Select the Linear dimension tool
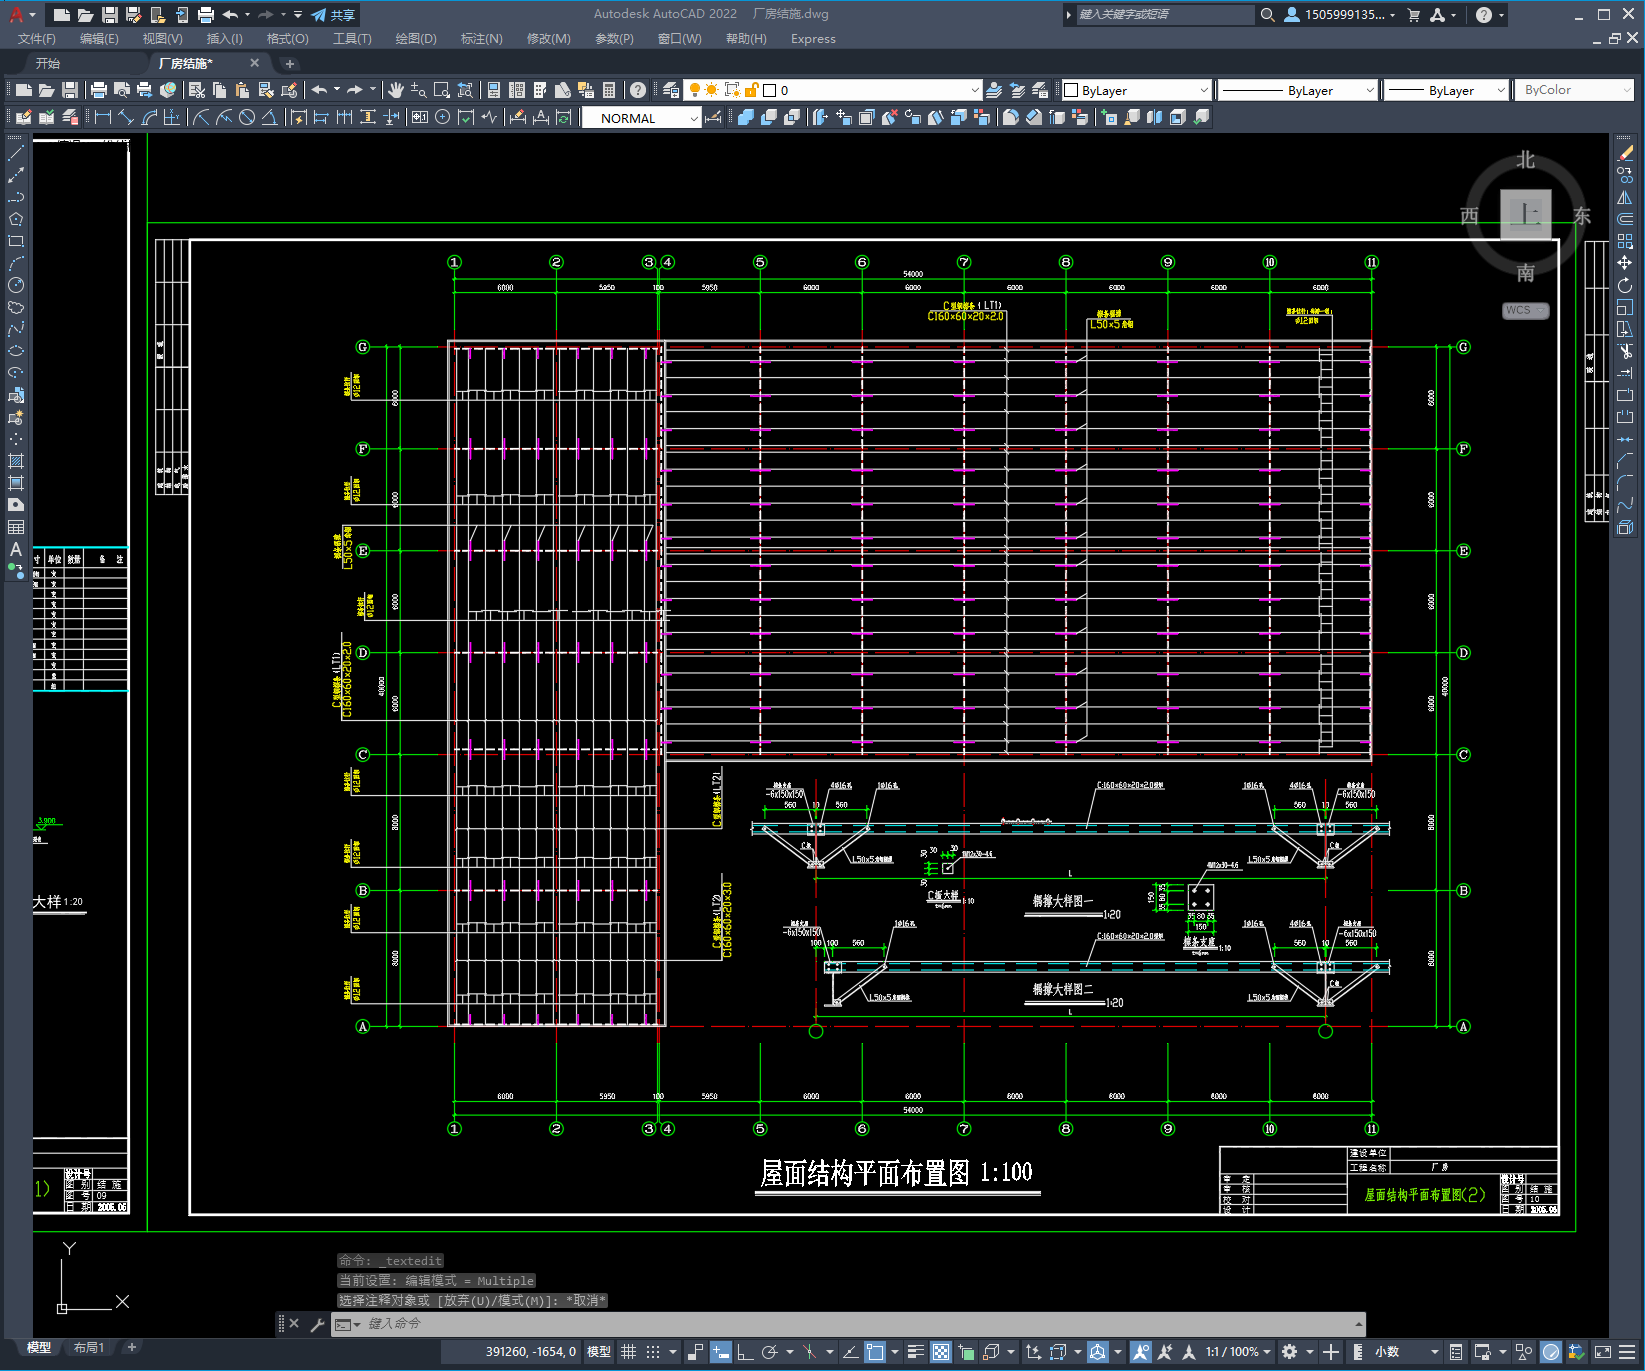This screenshot has height=1371, width=1645. [x=103, y=117]
